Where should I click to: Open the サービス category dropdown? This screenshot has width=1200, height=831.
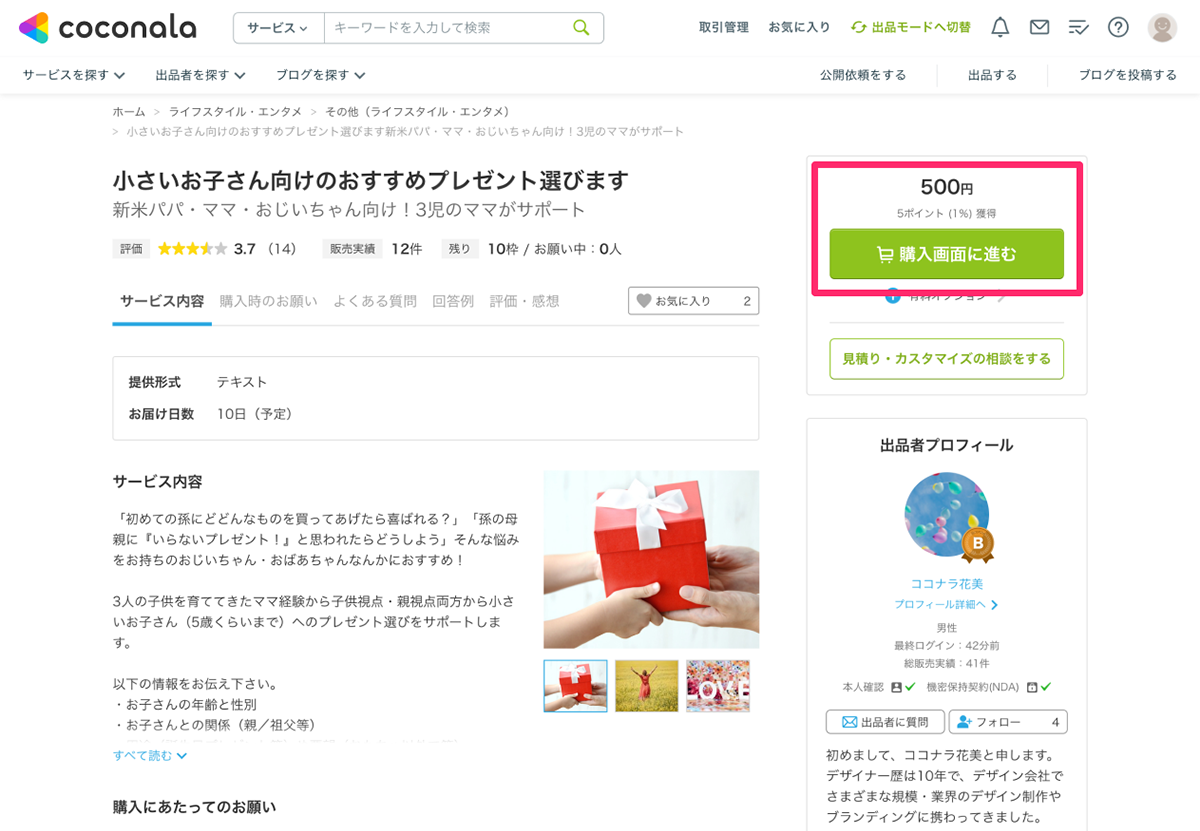click(x=278, y=27)
